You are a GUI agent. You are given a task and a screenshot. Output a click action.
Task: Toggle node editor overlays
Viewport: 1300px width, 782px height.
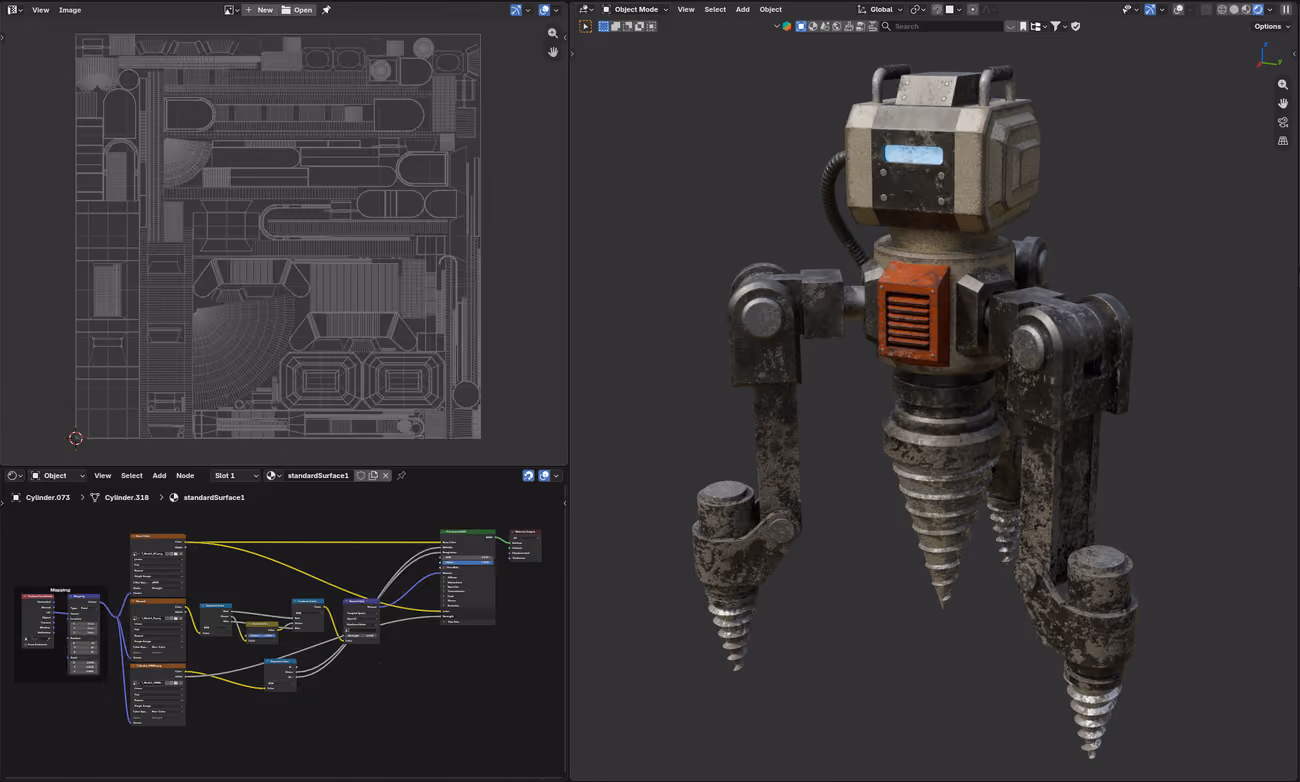(x=545, y=476)
